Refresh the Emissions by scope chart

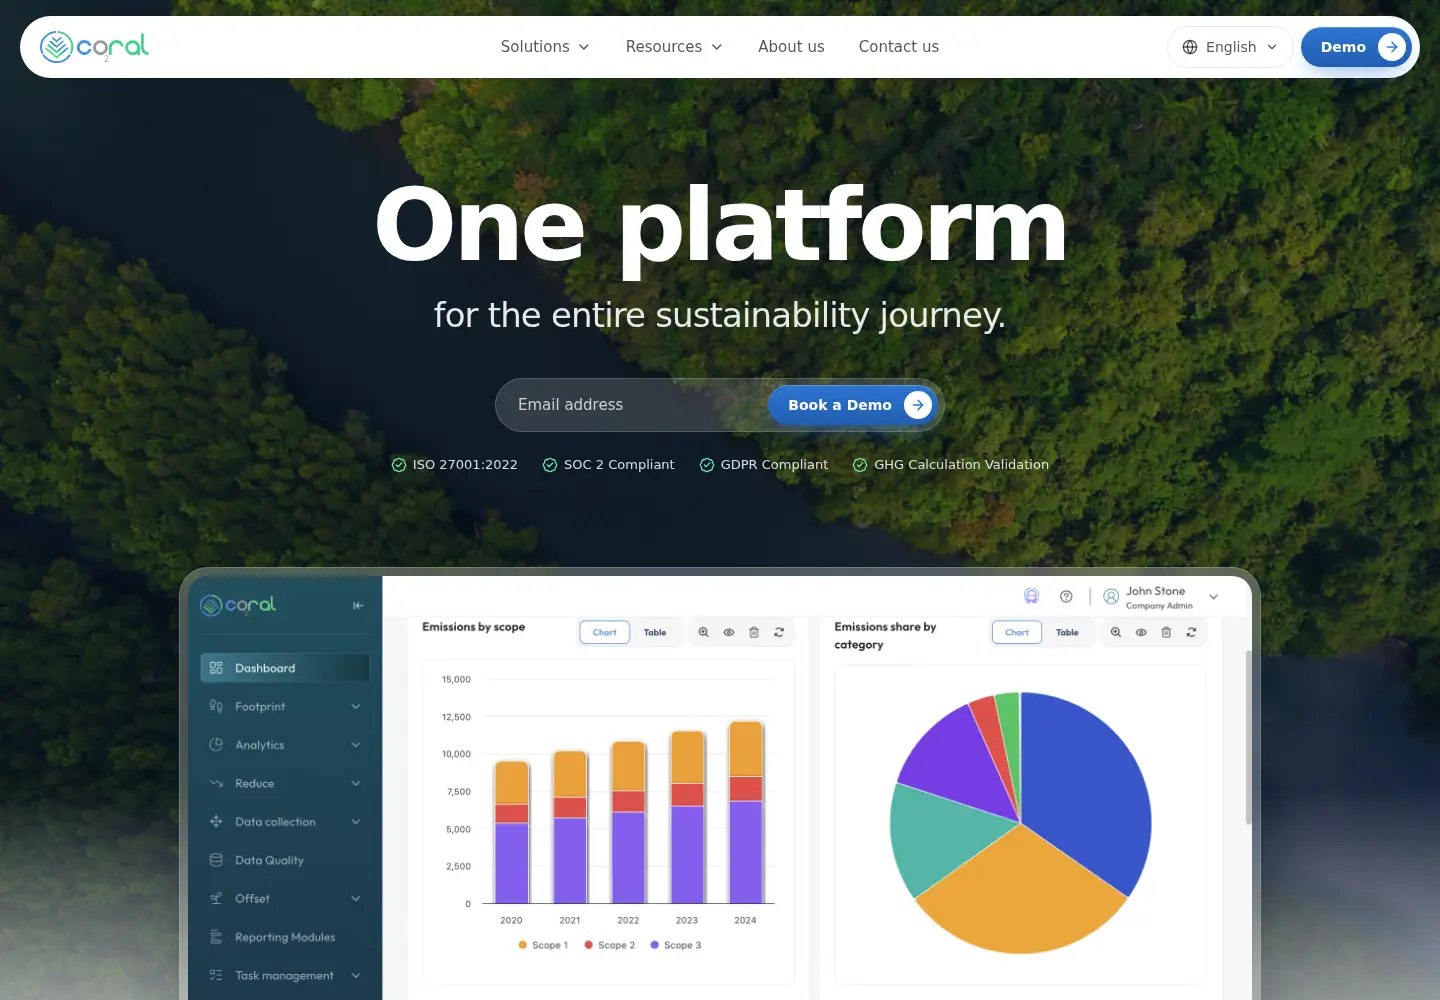coord(779,632)
